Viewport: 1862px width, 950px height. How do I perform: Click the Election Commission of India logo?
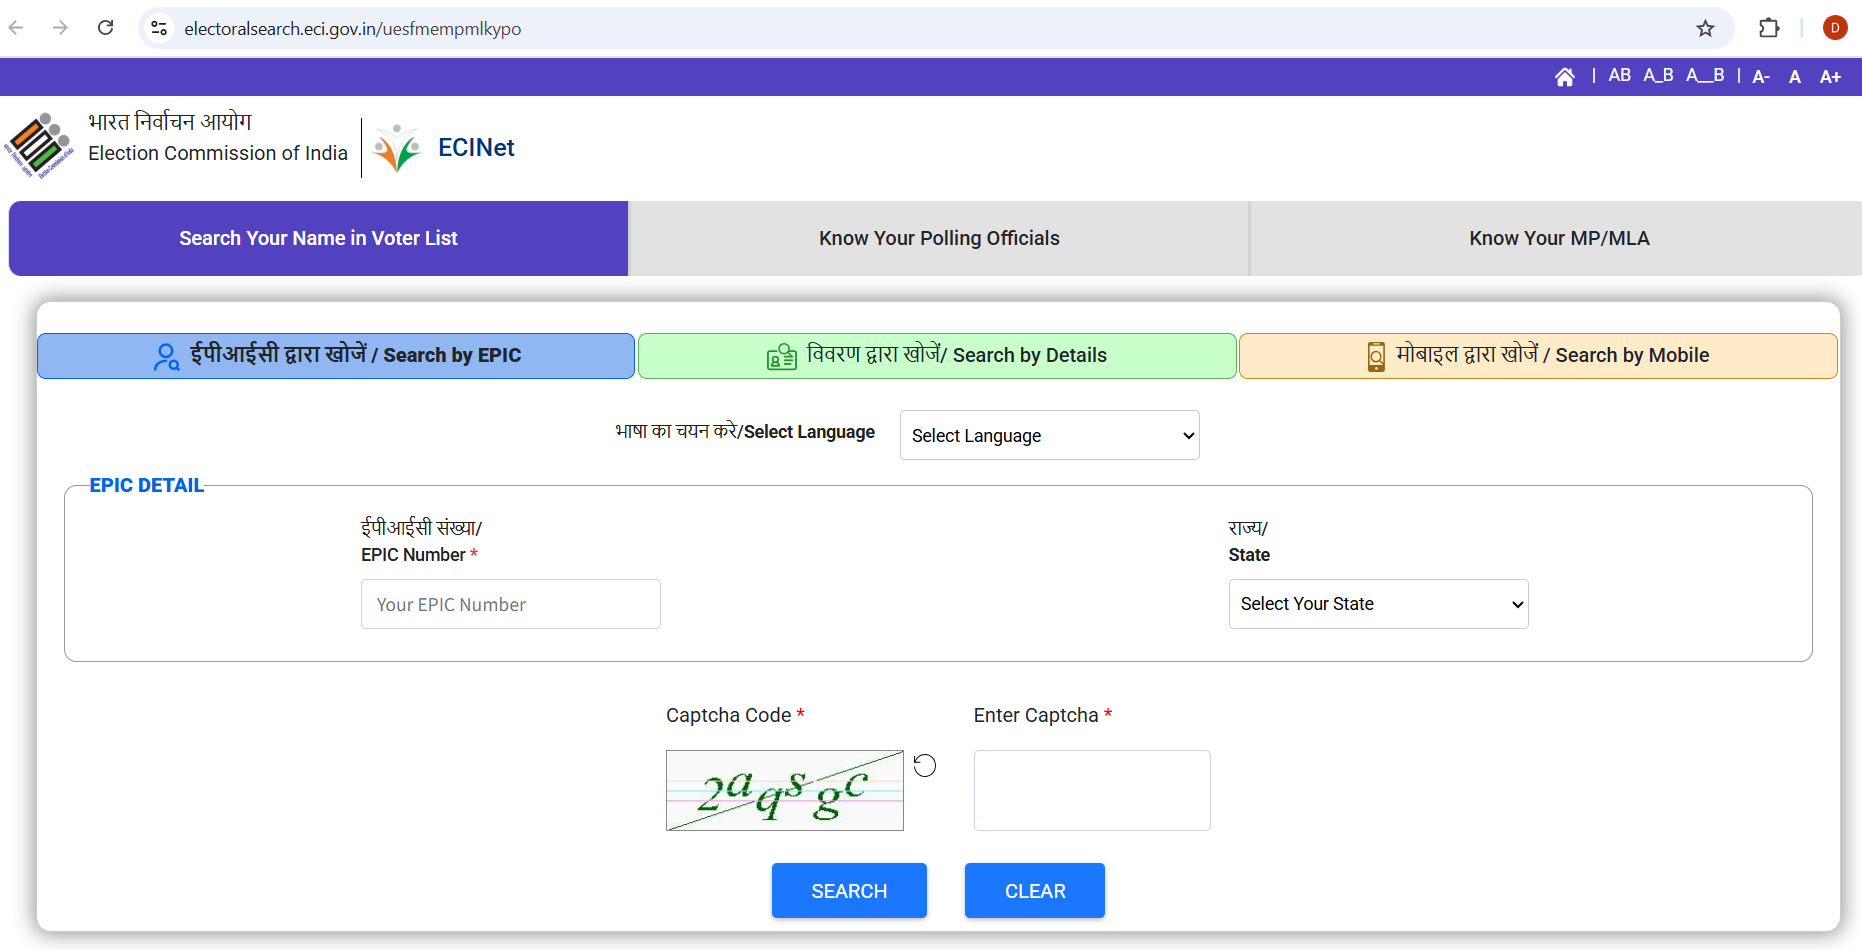pyautogui.click(x=39, y=146)
